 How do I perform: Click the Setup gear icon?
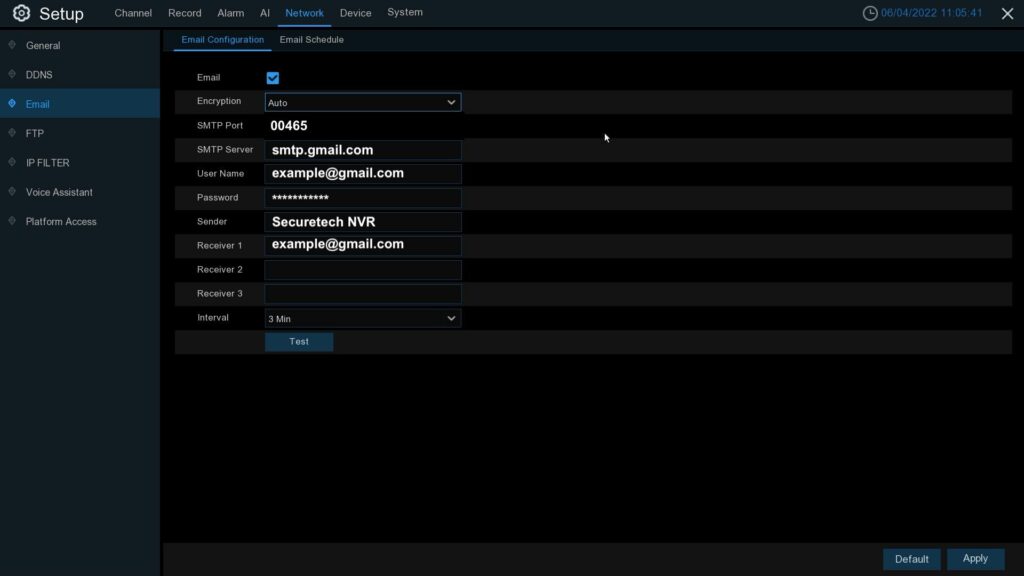[21, 14]
